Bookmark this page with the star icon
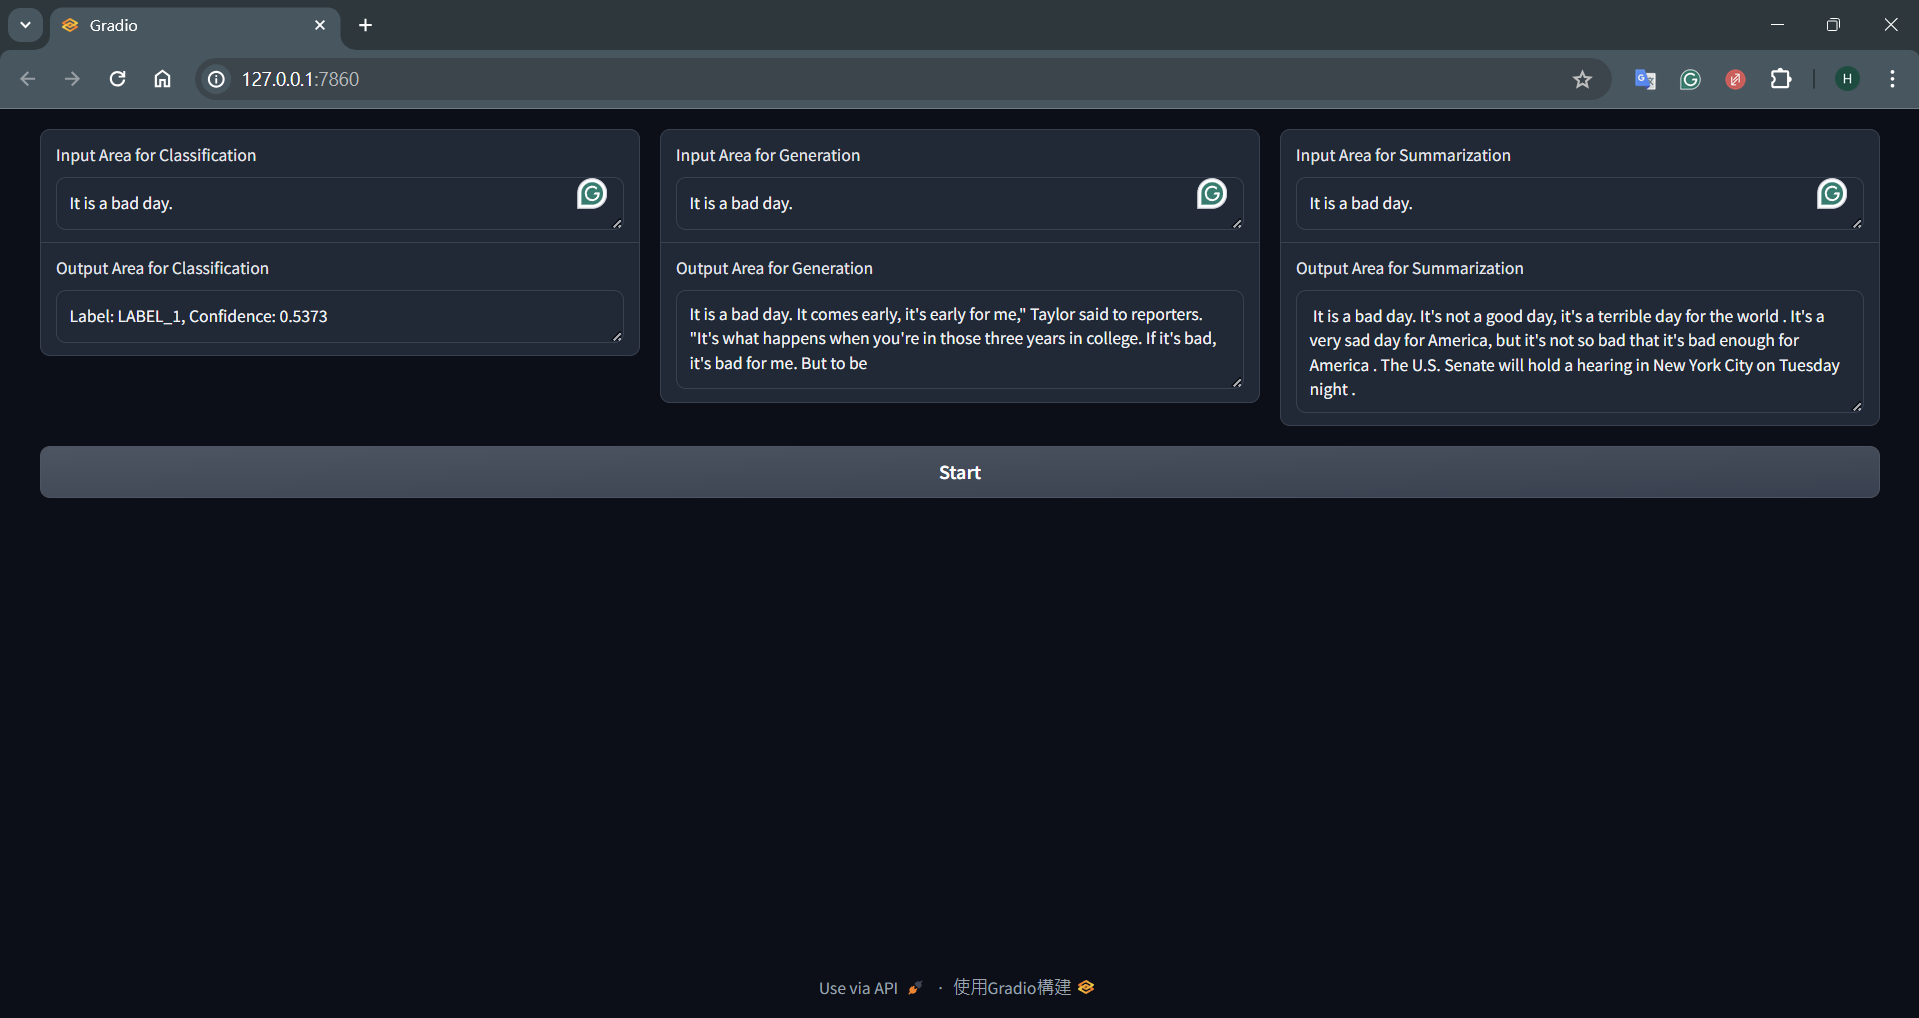Viewport: 1919px width, 1018px height. (x=1582, y=79)
